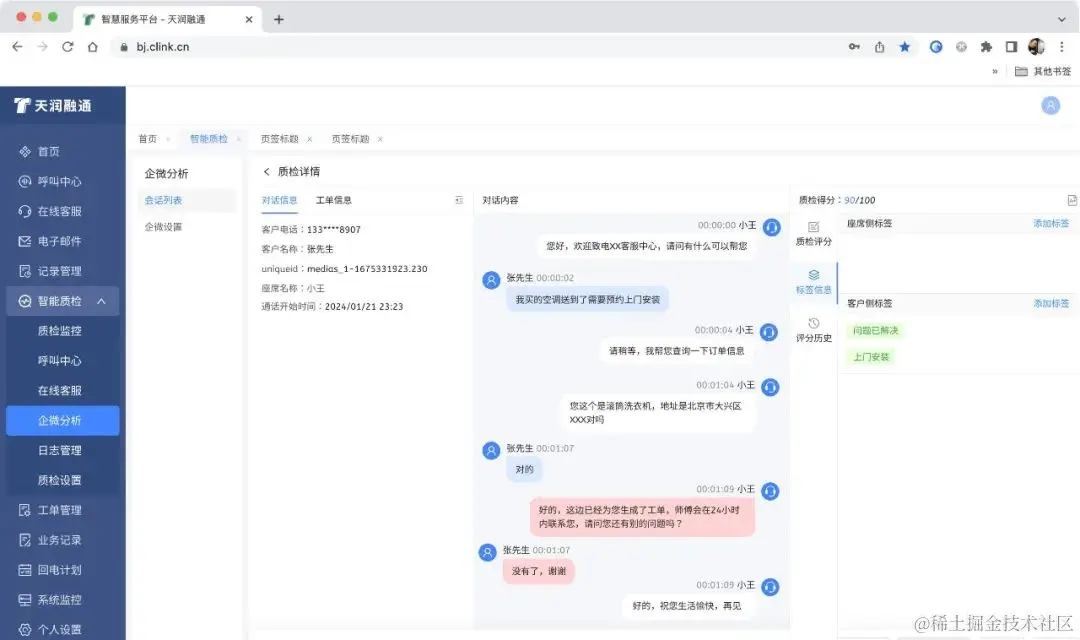
Task: Click the share icon in address bar
Action: point(880,47)
